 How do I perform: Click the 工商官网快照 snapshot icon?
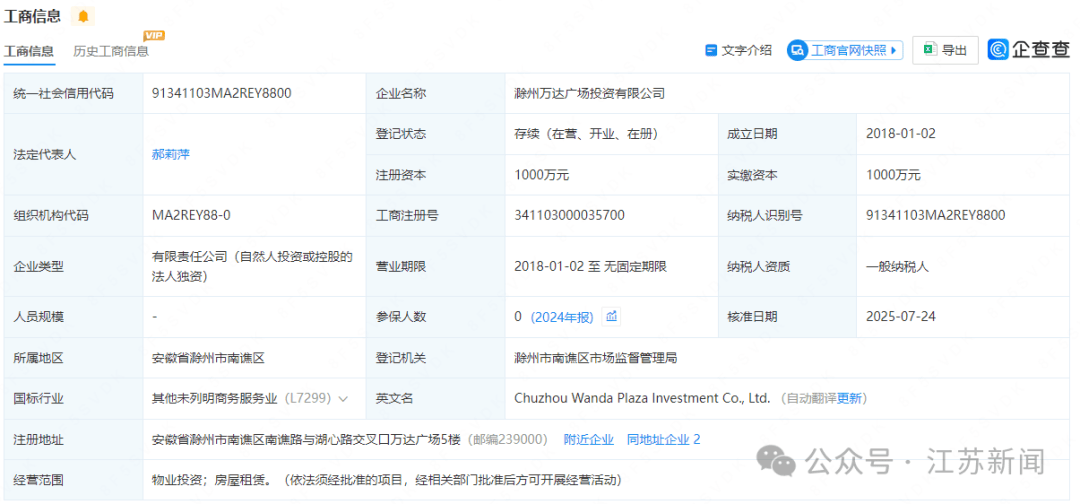tap(798, 50)
